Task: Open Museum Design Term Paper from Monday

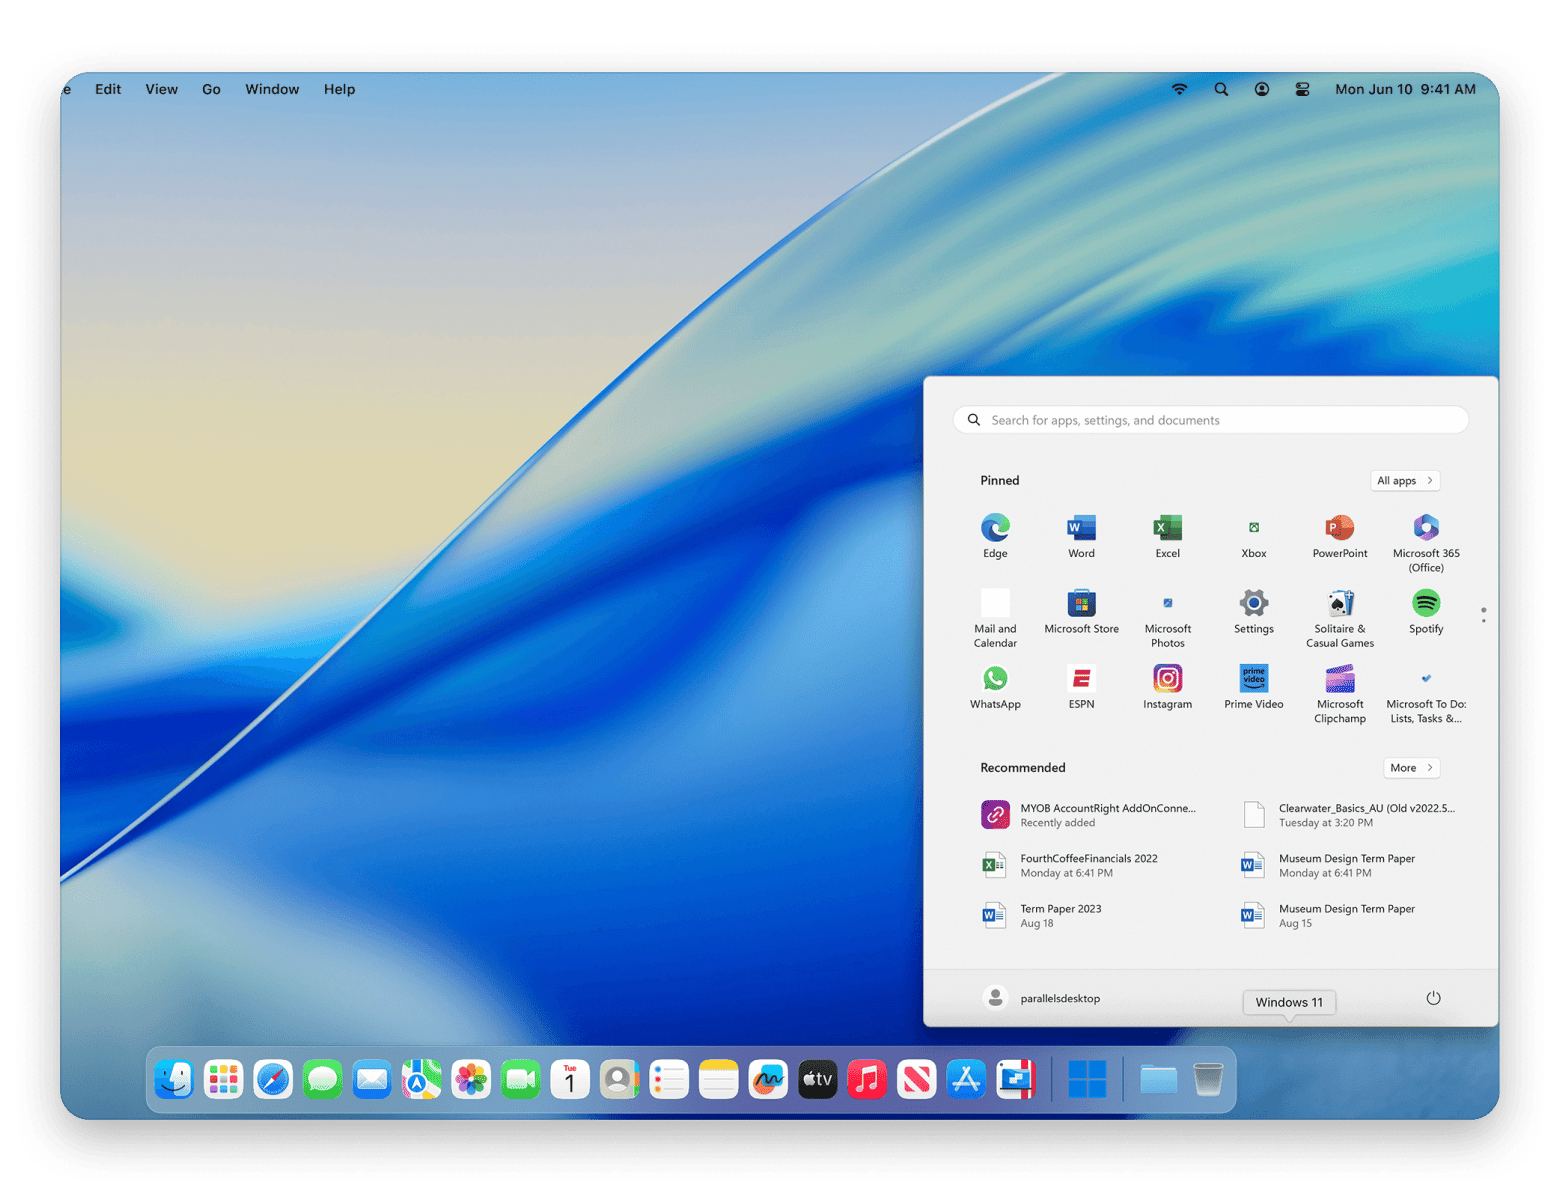Action: [1328, 865]
